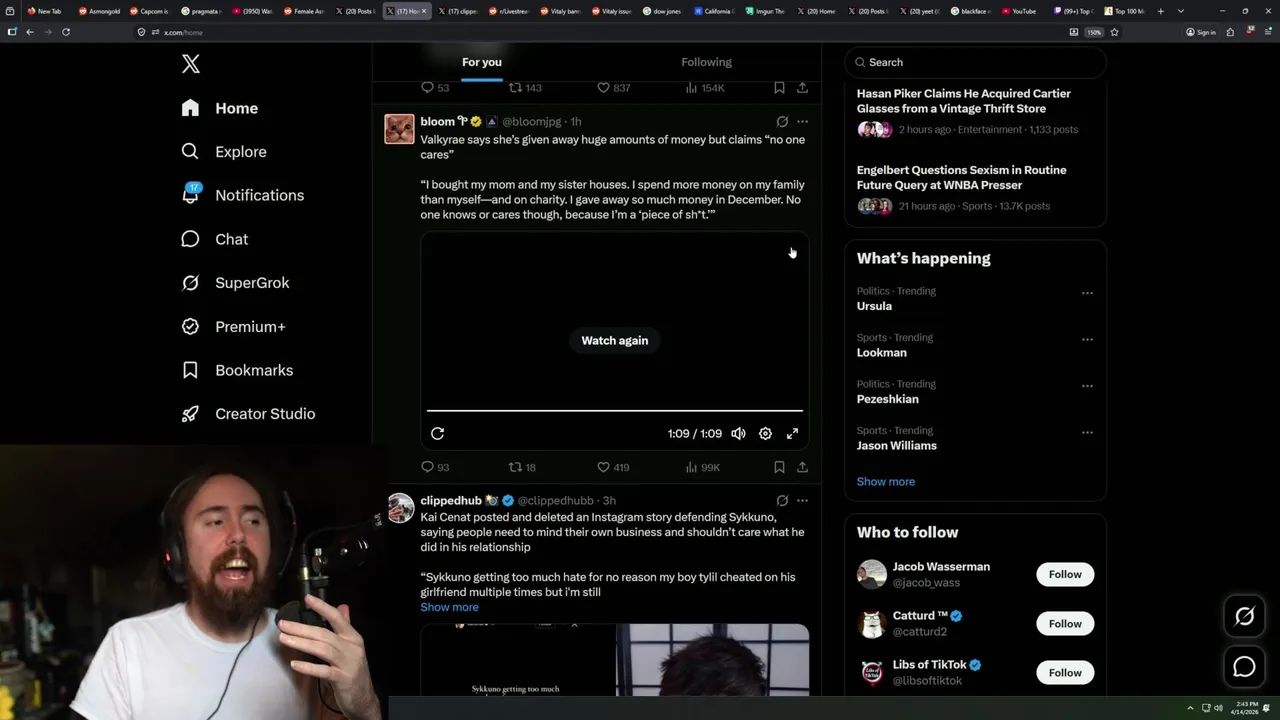
Task: Reply to top post with 53 replies
Action: [435, 88]
